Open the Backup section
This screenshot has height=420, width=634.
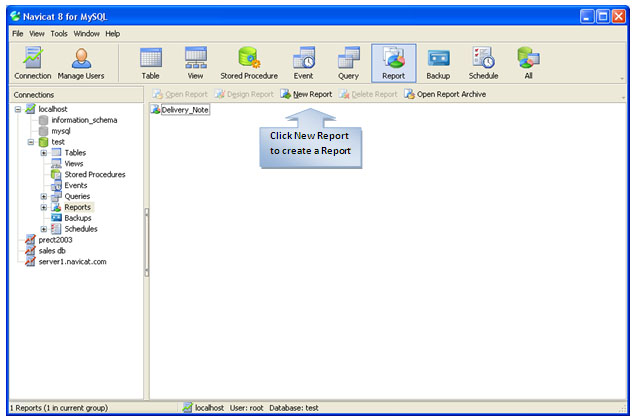(x=438, y=63)
